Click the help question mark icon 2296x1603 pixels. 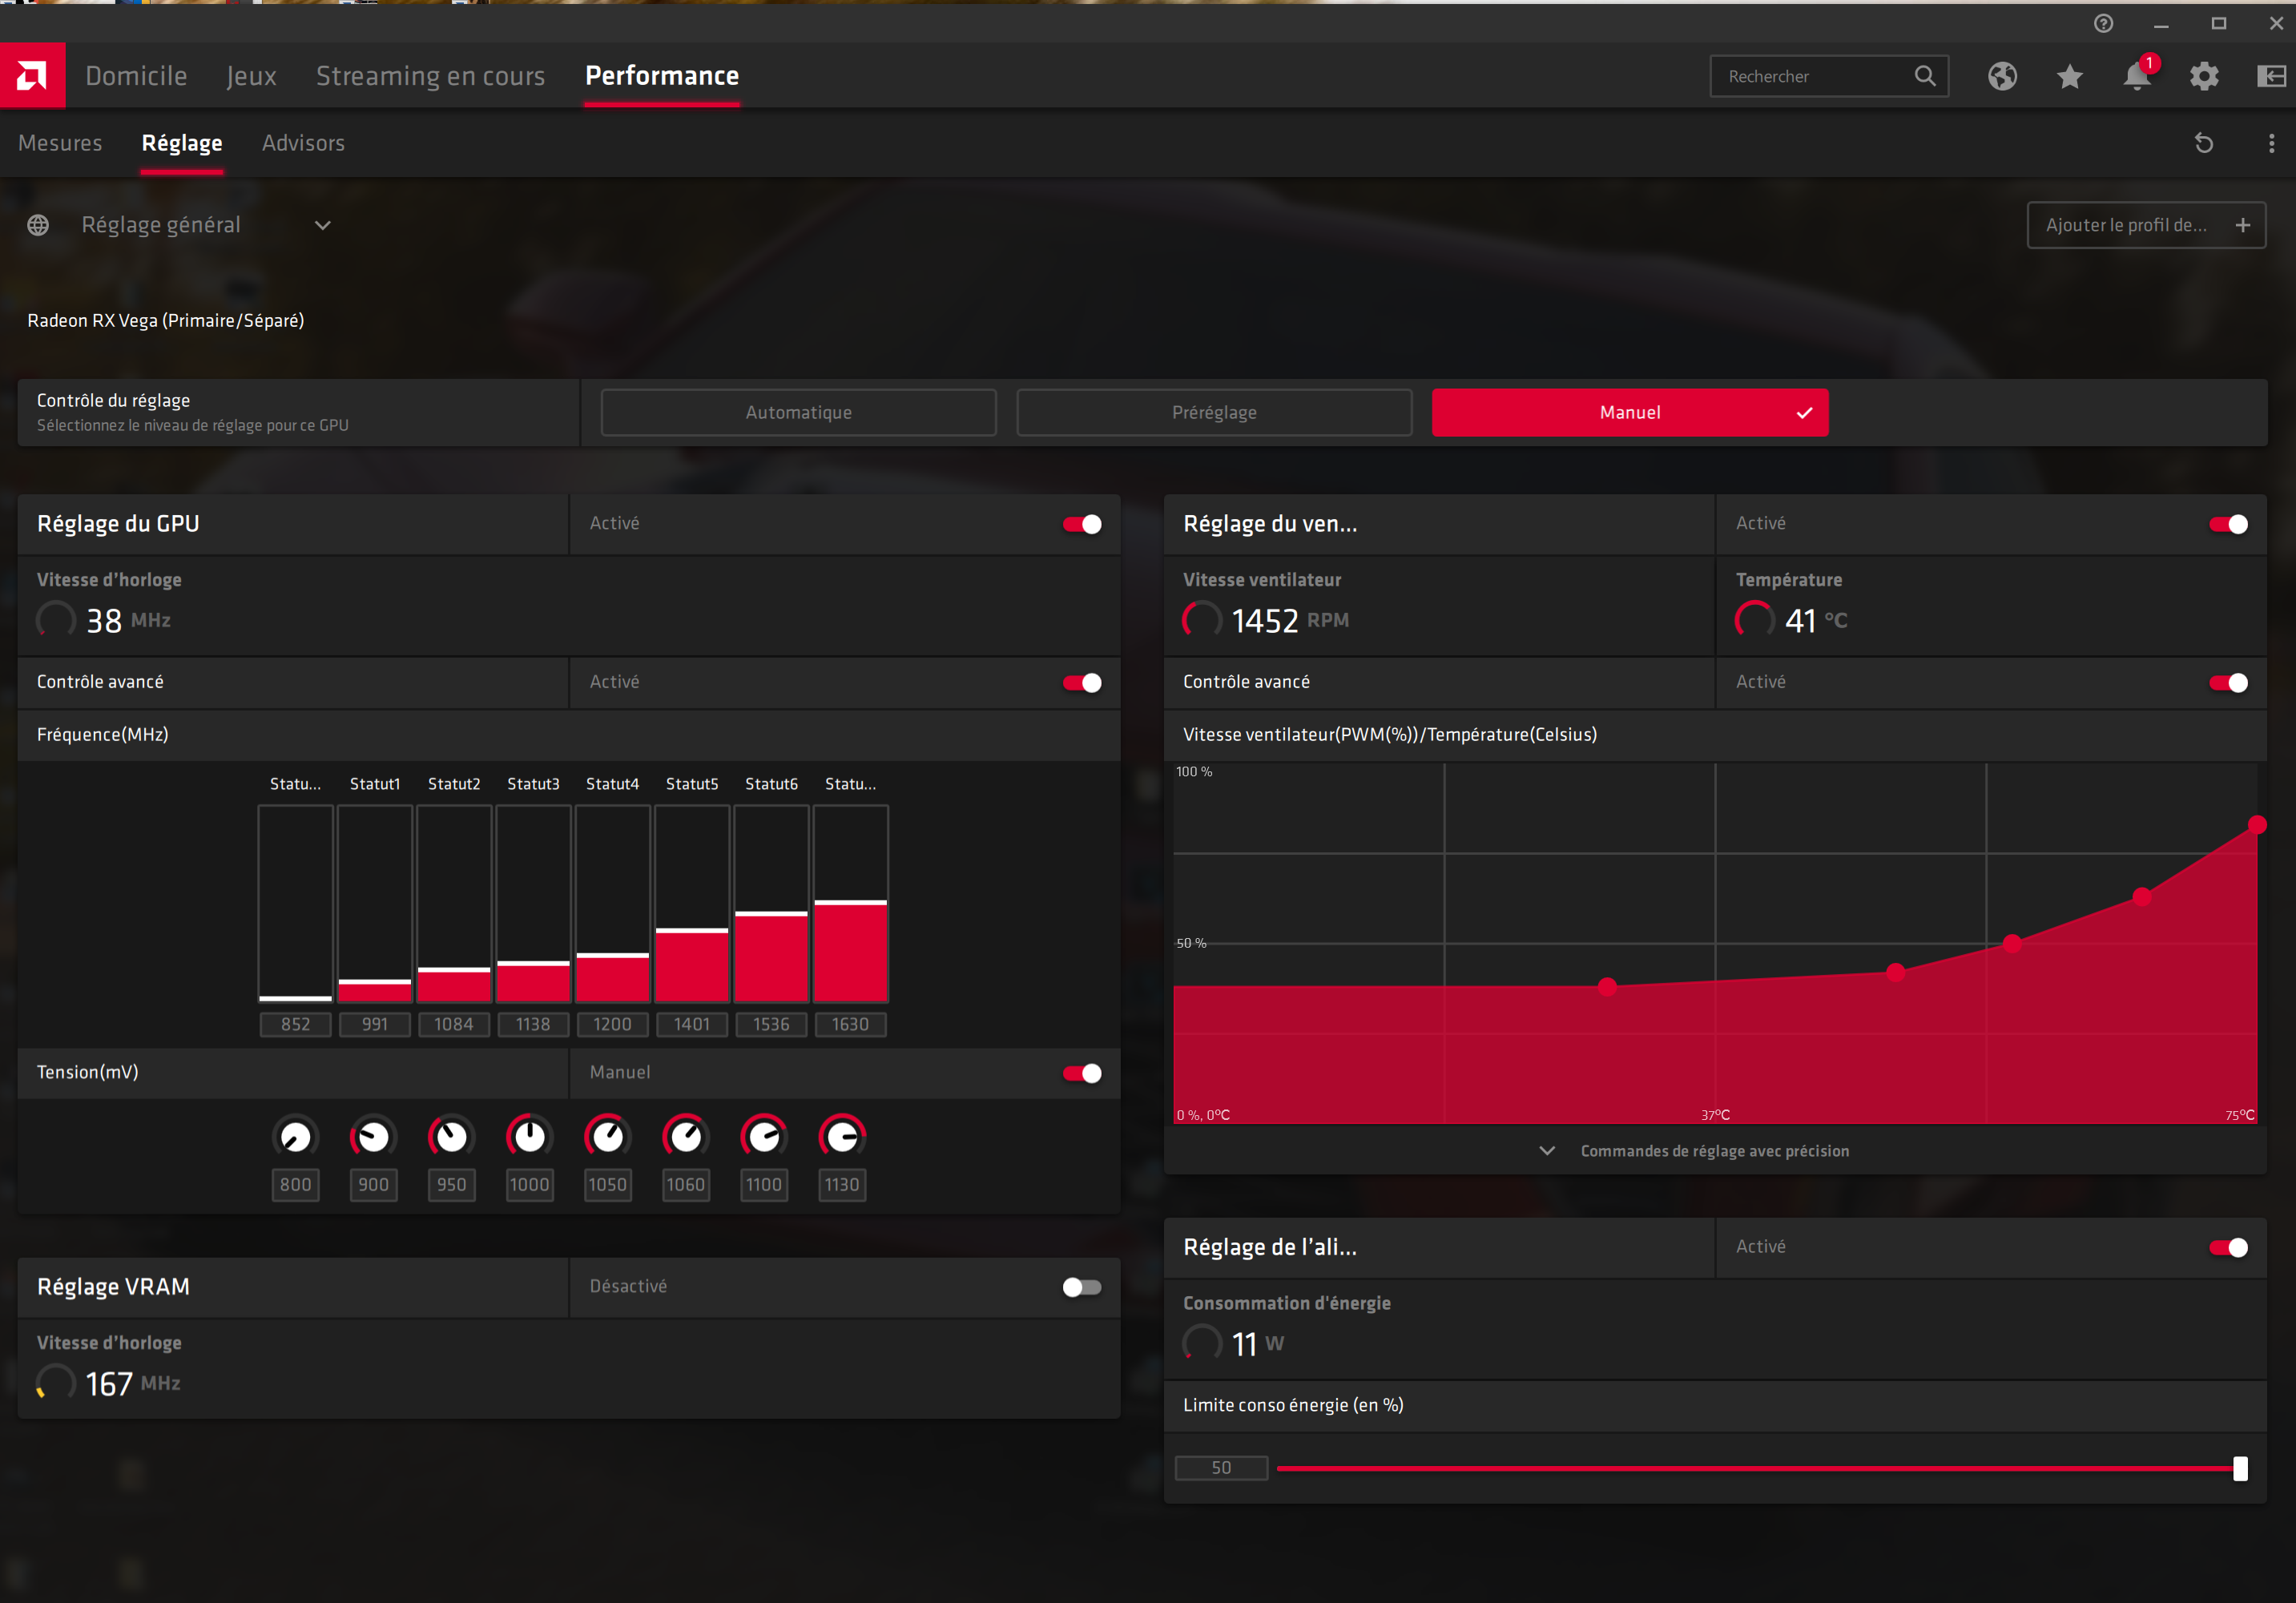(x=2103, y=23)
